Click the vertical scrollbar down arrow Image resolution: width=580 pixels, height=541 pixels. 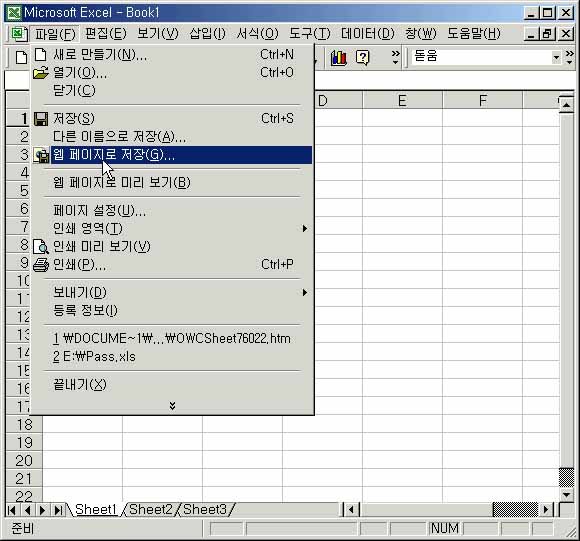[566, 494]
